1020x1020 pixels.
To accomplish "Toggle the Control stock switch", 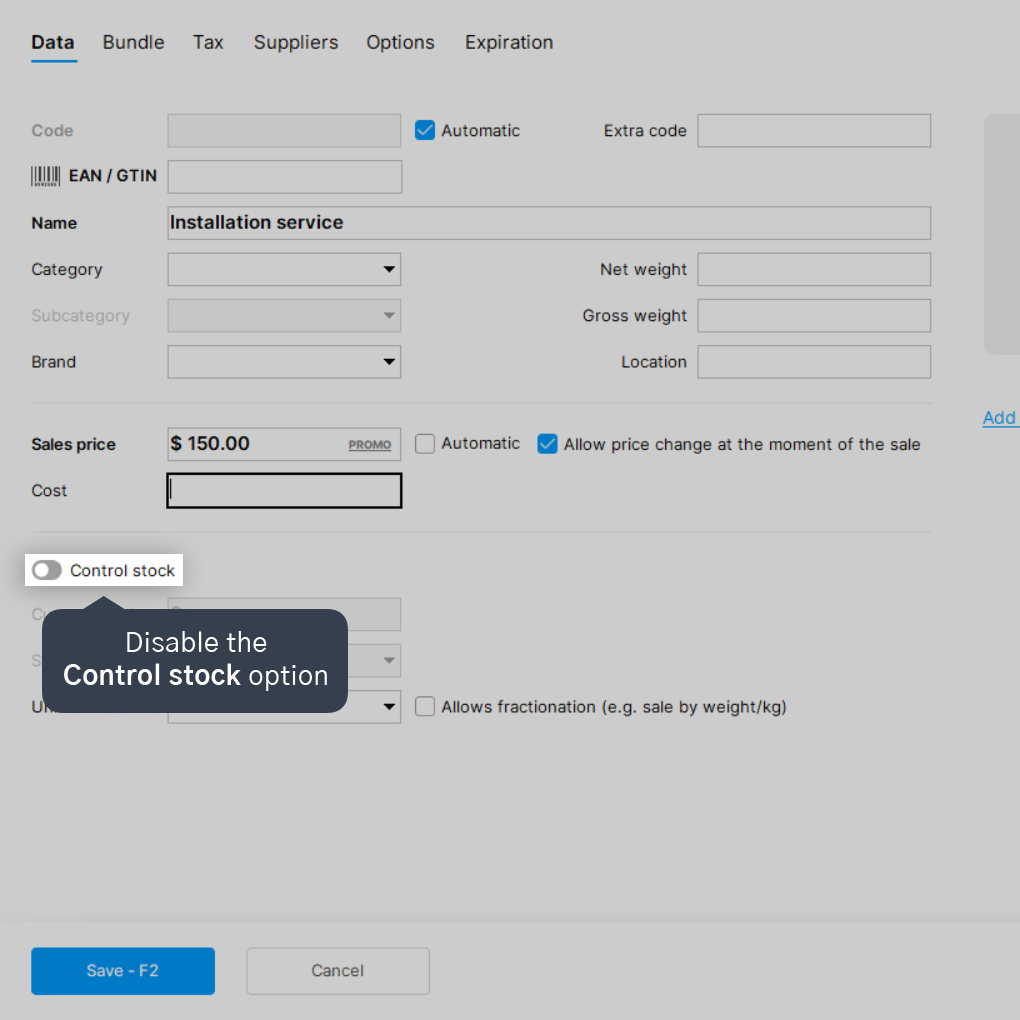I will point(47,570).
